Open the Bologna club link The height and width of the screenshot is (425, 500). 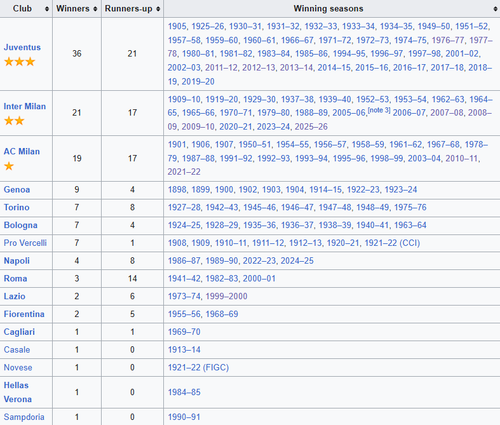pyautogui.click(x=20, y=225)
